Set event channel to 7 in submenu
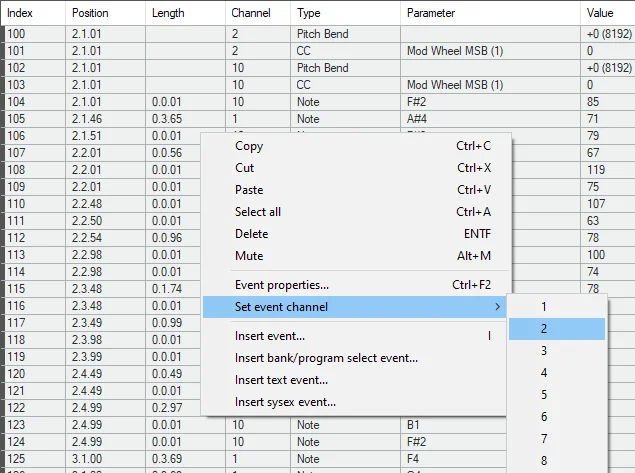 coord(557,438)
